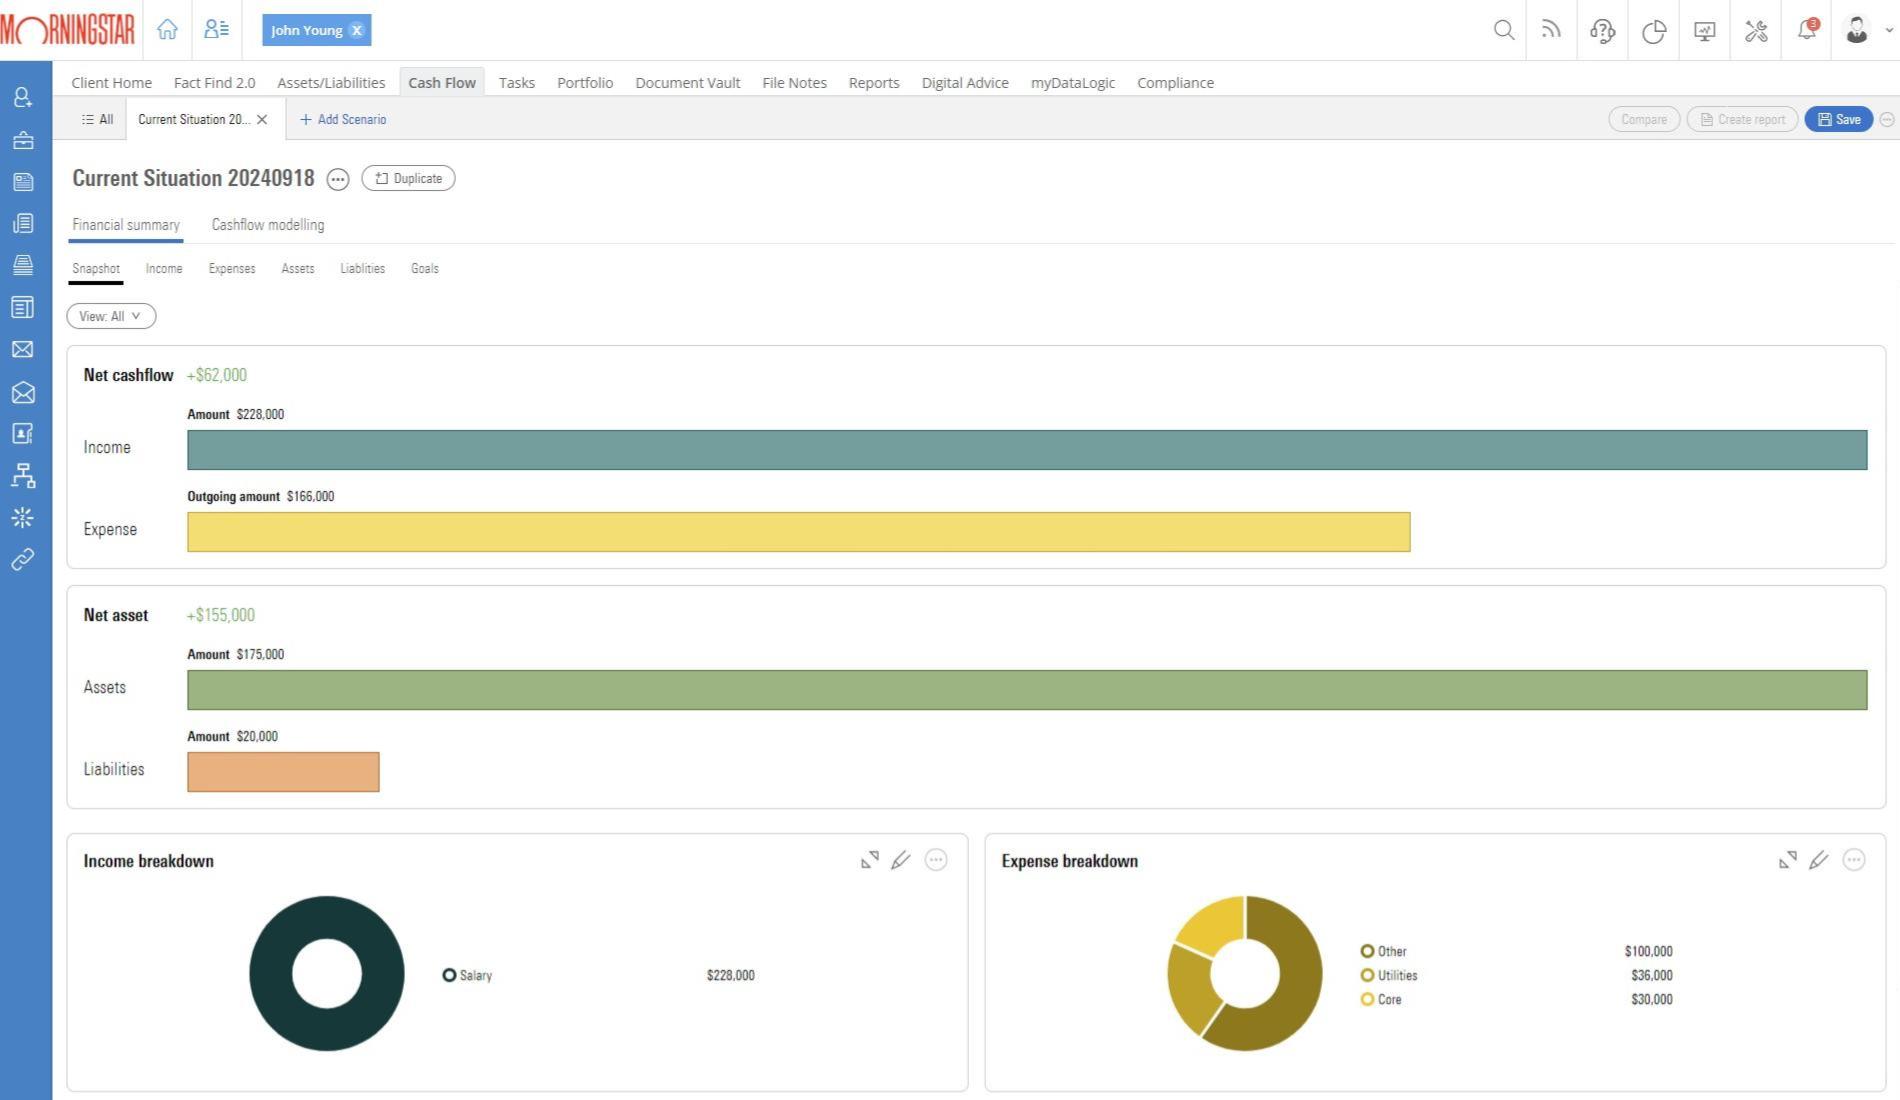The image size is (1900, 1100).
Task: Click the starburst icon in left sidebar
Action: point(23,517)
